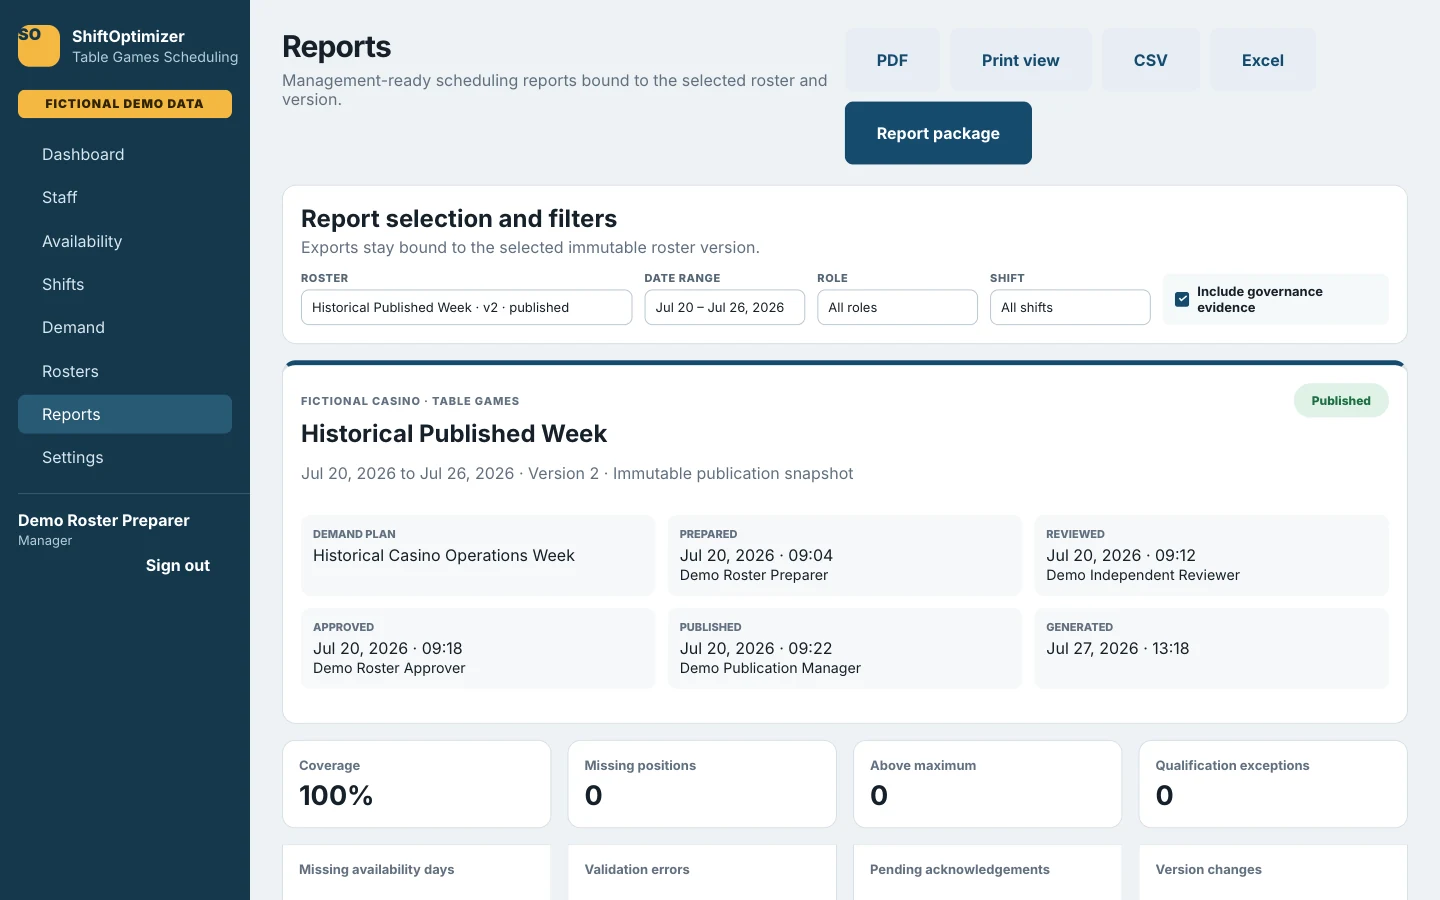The height and width of the screenshot is (900, 1440).
Task: Export report as CSV
Action: [x=1150, y=60]
